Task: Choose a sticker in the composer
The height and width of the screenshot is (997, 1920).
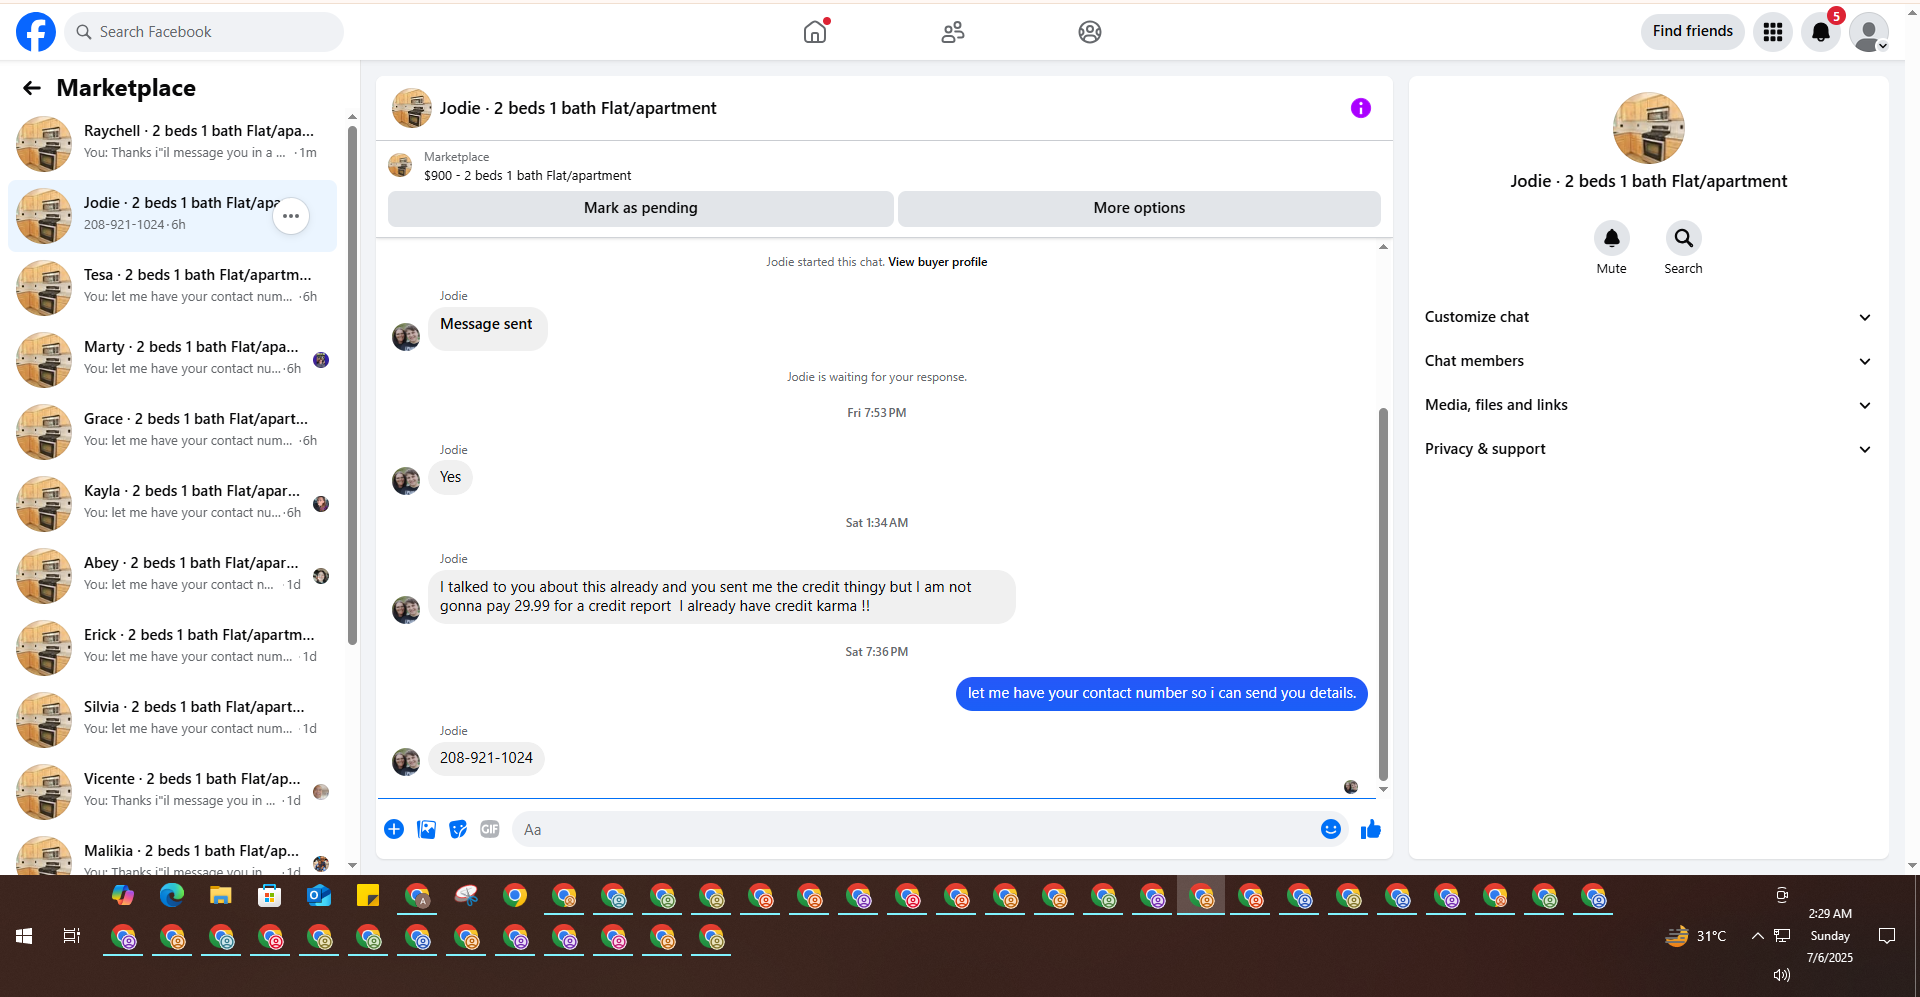Action: (458, 829)
